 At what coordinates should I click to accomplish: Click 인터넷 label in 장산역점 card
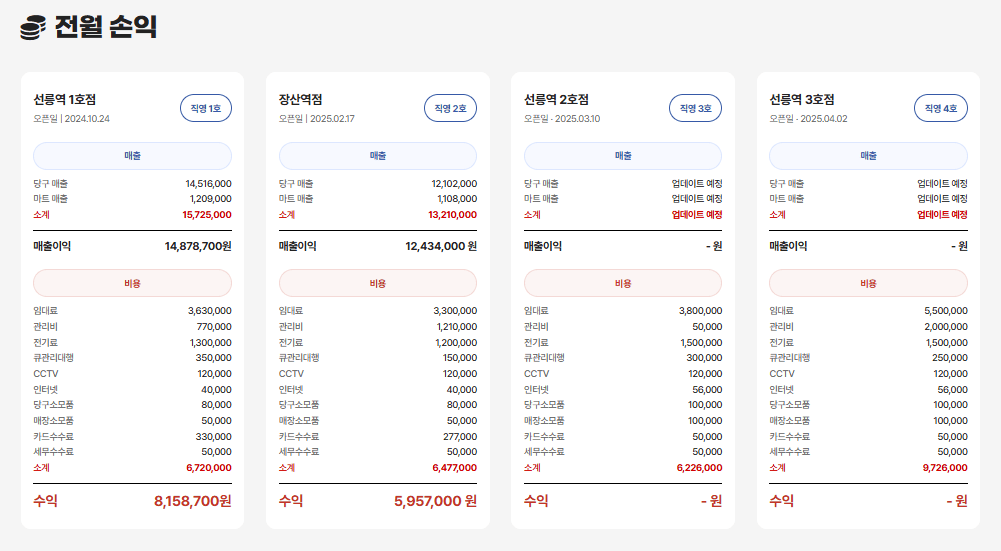pyautogui.click(x=291, y=389)
